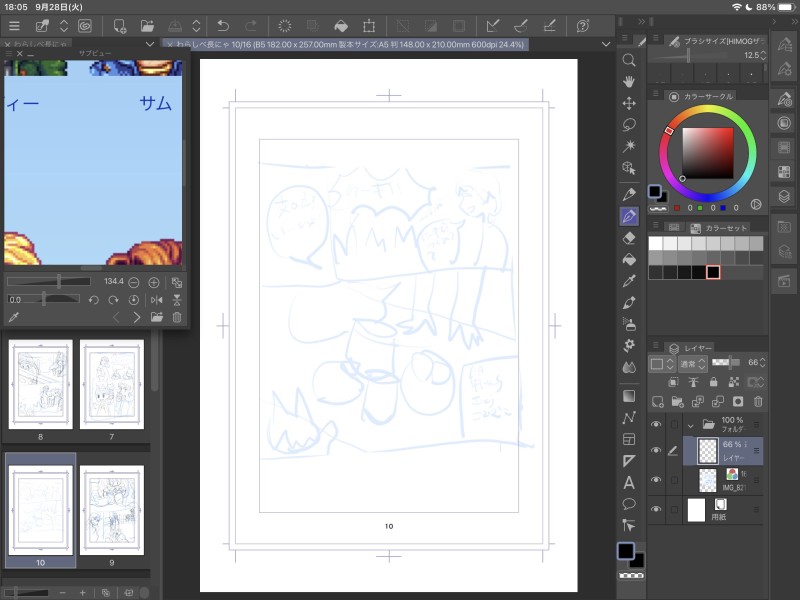Toggle visibility of the folder layer
The image size is (800, 600).
tap(656, 424)
